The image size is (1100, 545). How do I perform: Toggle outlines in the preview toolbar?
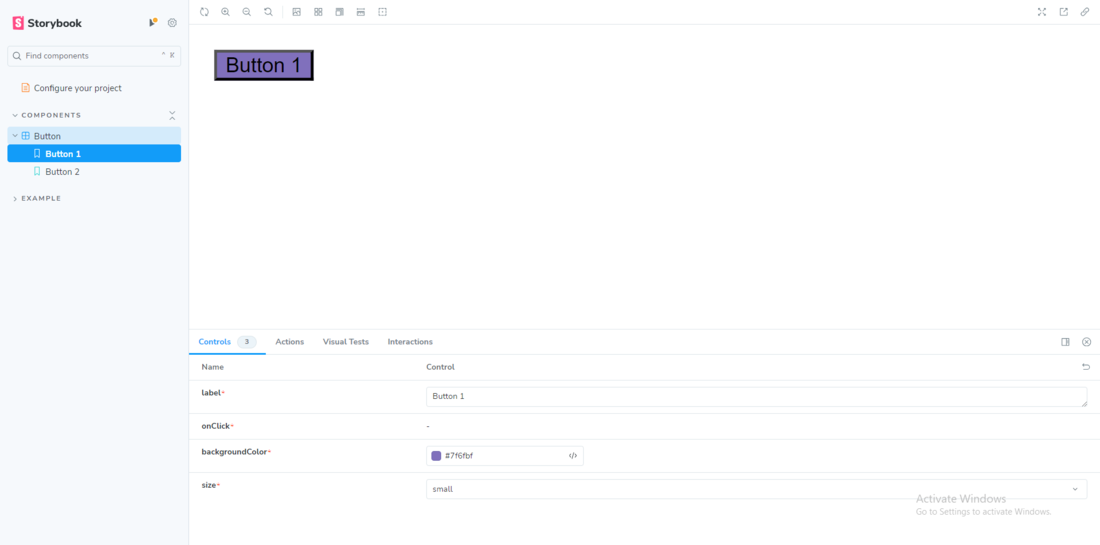[x=382, y=12]
